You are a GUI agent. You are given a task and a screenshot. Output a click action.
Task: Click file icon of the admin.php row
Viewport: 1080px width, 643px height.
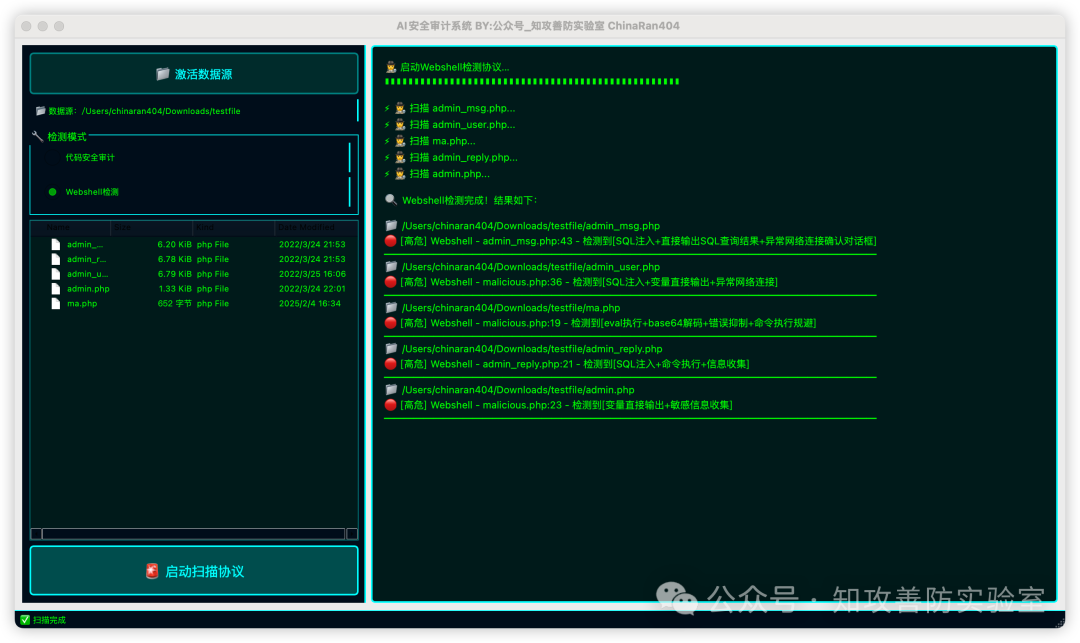pos(56,289)
